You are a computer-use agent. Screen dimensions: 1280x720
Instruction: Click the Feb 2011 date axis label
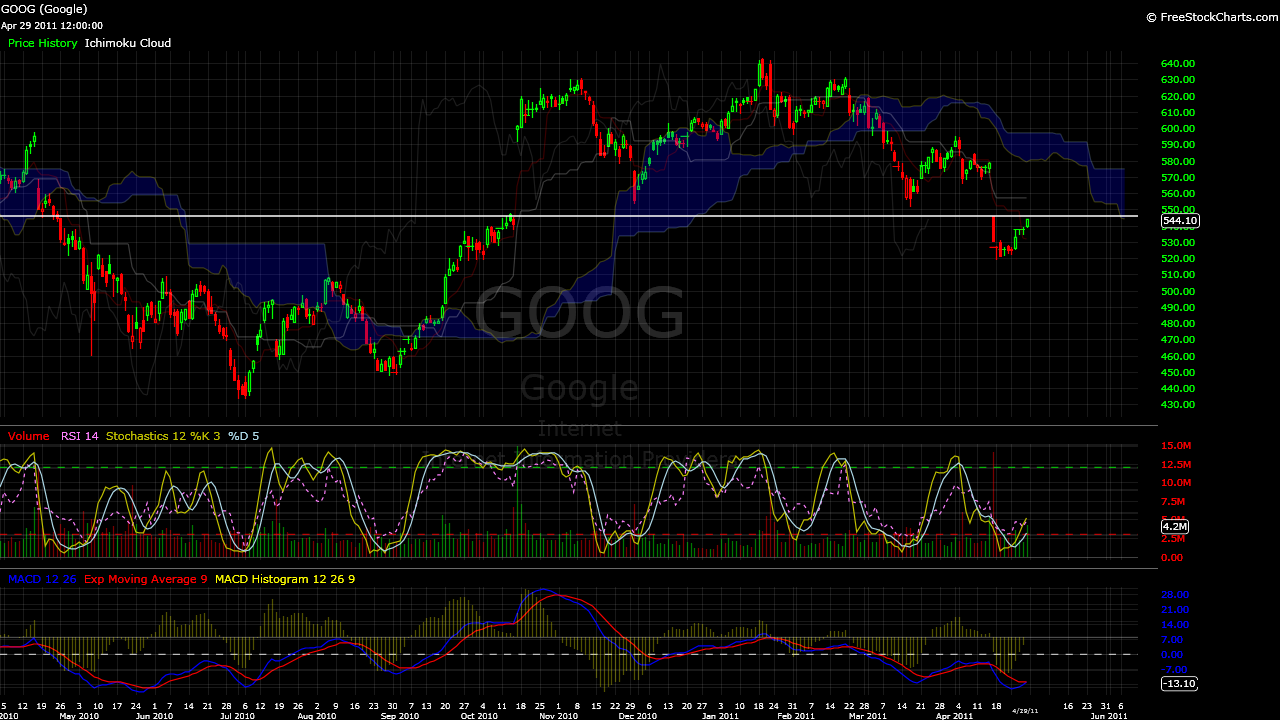point(797,716)
